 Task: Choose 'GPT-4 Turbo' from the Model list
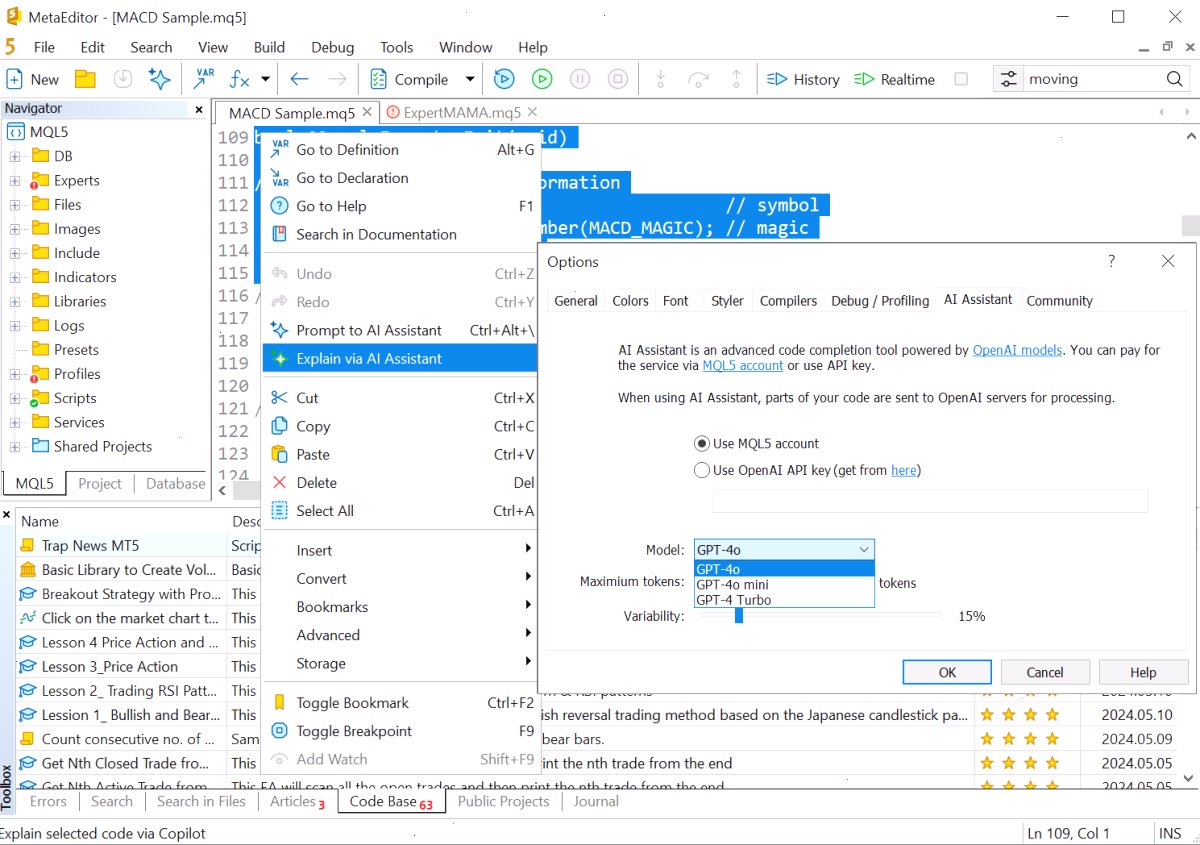coord(784,600)
